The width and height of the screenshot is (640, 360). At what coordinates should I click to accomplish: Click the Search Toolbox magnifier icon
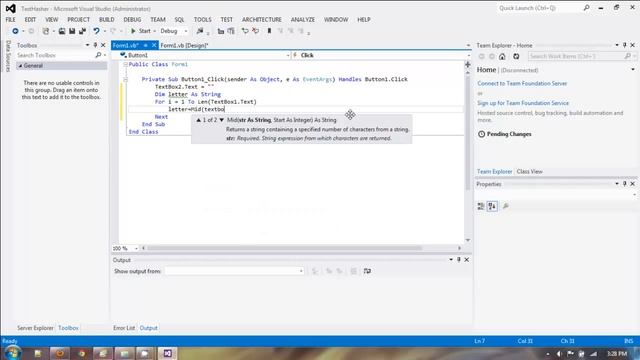click(98, 55)
